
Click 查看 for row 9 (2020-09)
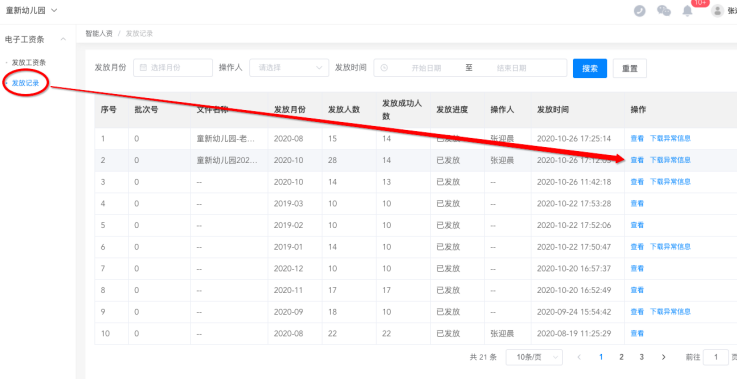(637, 311)
